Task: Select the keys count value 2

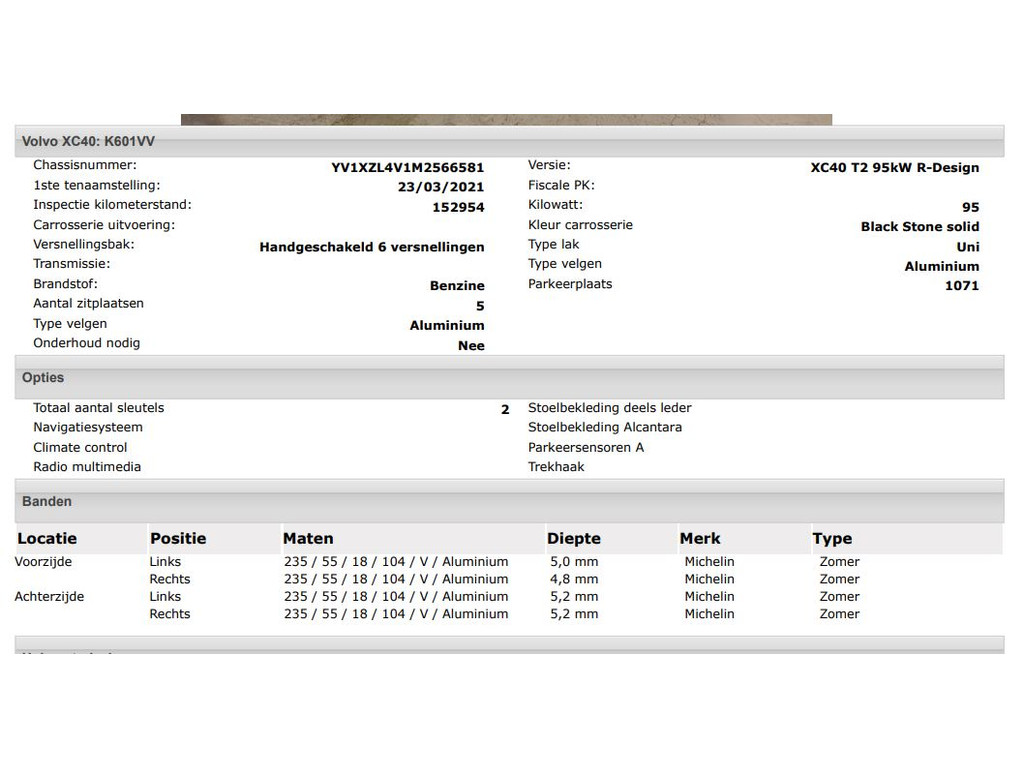Action: pyautogui.click(x=505, y=410)
